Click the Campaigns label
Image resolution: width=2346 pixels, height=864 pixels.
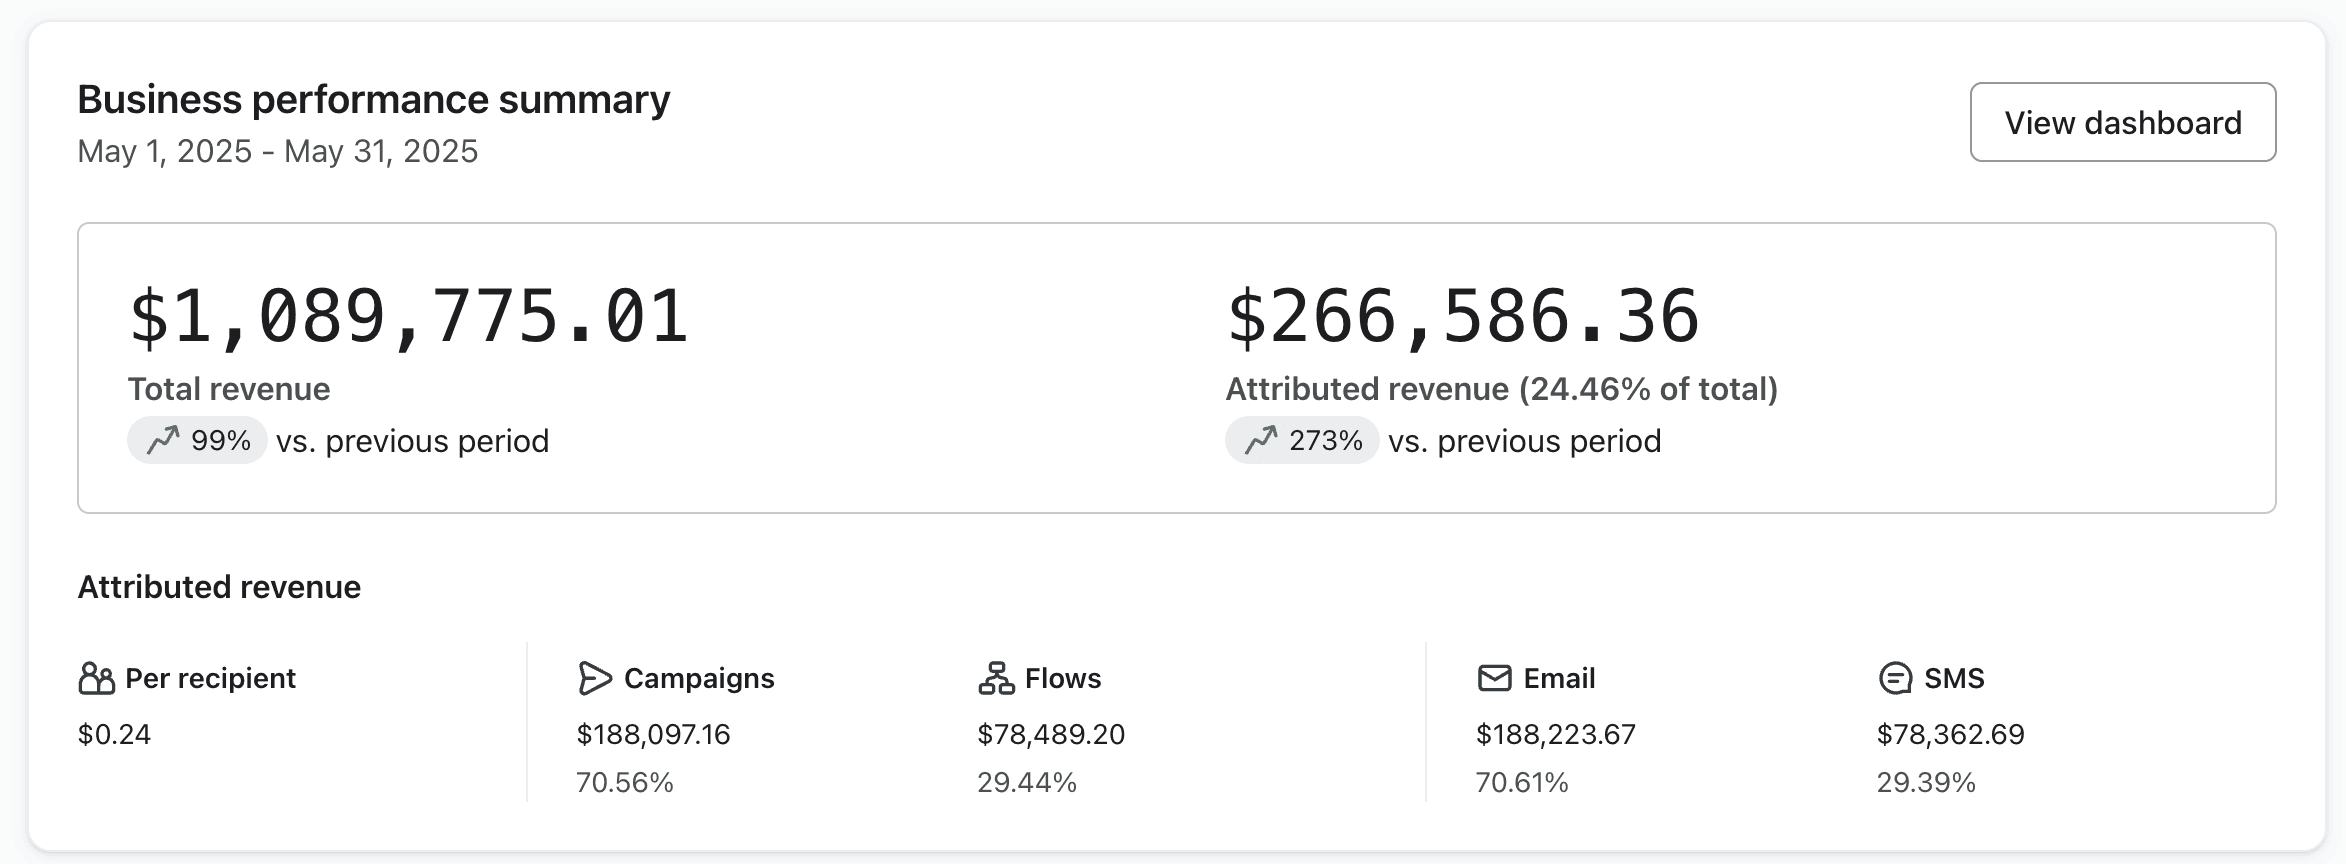(699, 679)
